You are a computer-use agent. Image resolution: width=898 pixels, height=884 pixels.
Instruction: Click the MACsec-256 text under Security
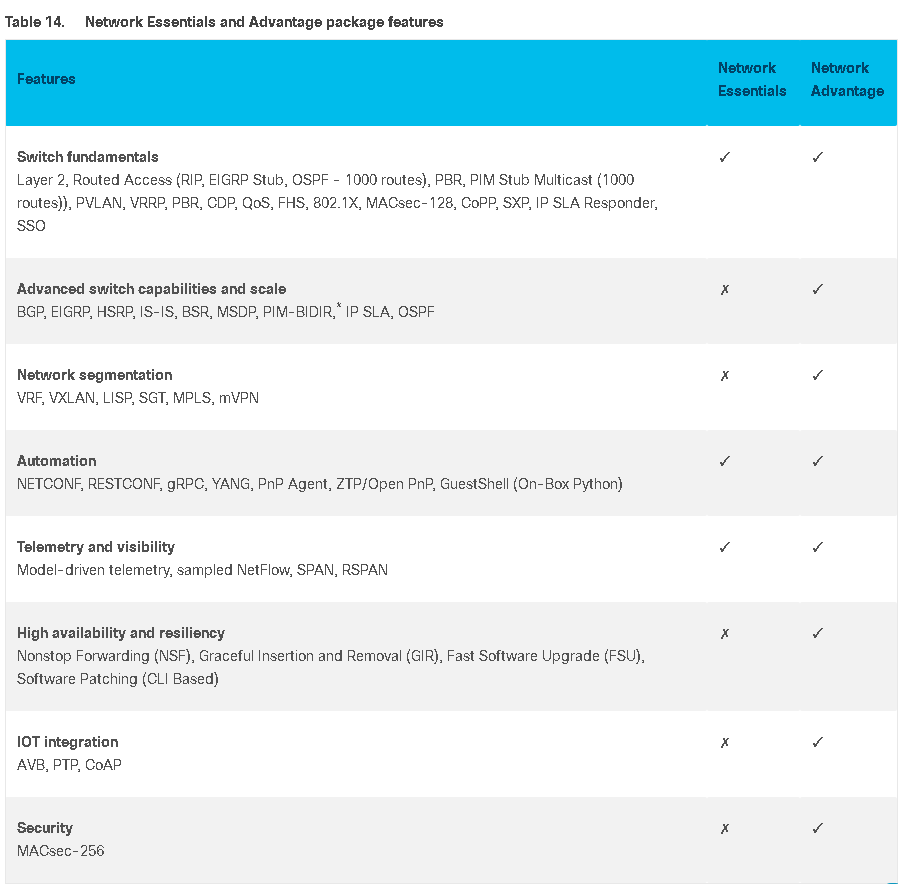click(61, 851)
